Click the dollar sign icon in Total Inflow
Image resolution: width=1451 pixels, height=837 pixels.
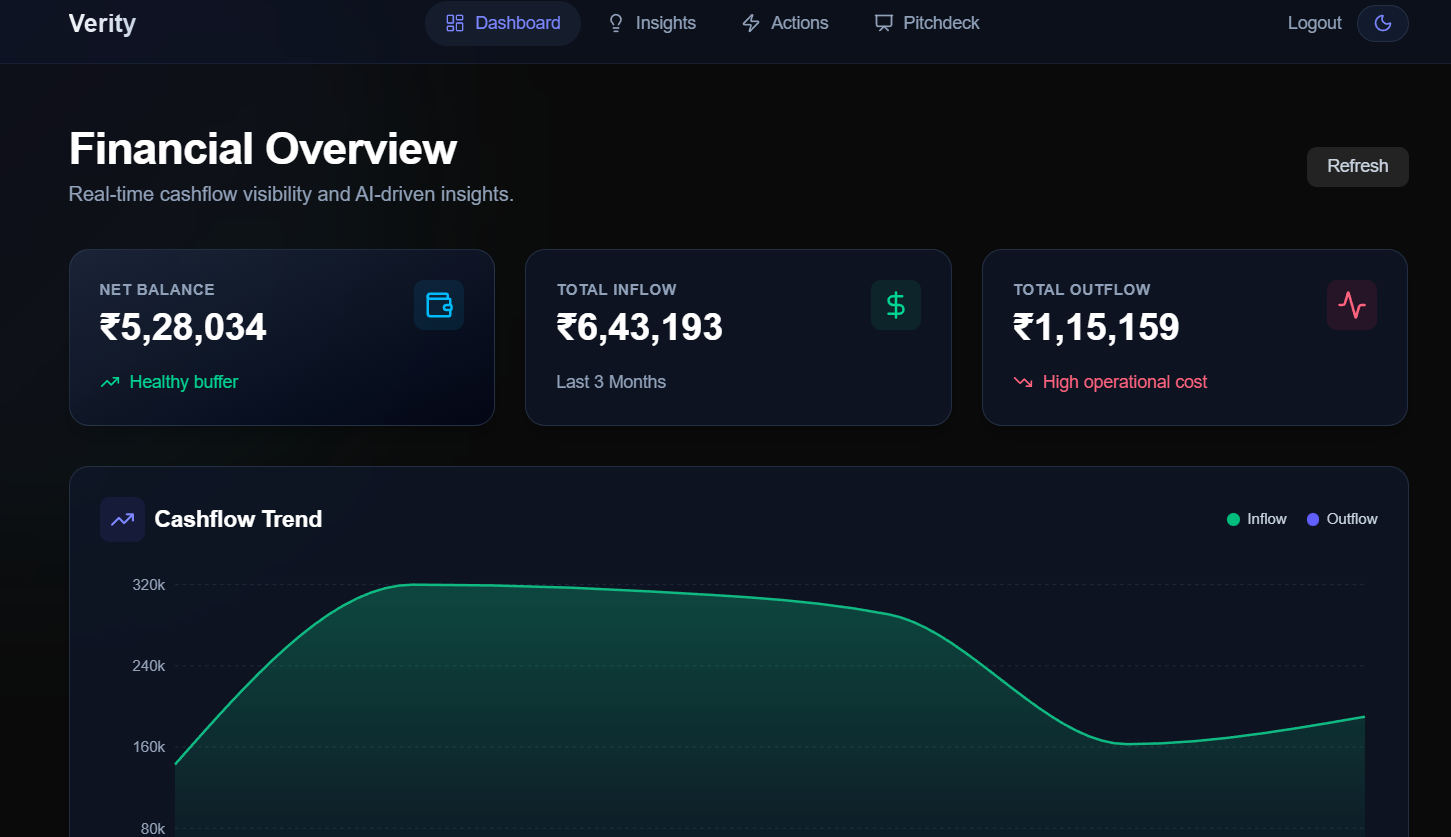tap(895, 305)
